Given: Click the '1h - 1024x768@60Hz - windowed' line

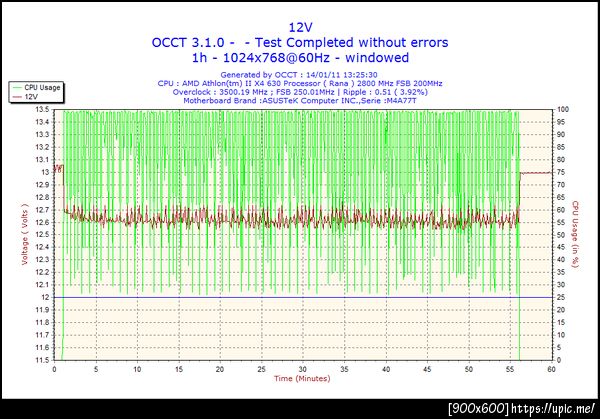Looking at the screenshot, I should tap(300, 57).
